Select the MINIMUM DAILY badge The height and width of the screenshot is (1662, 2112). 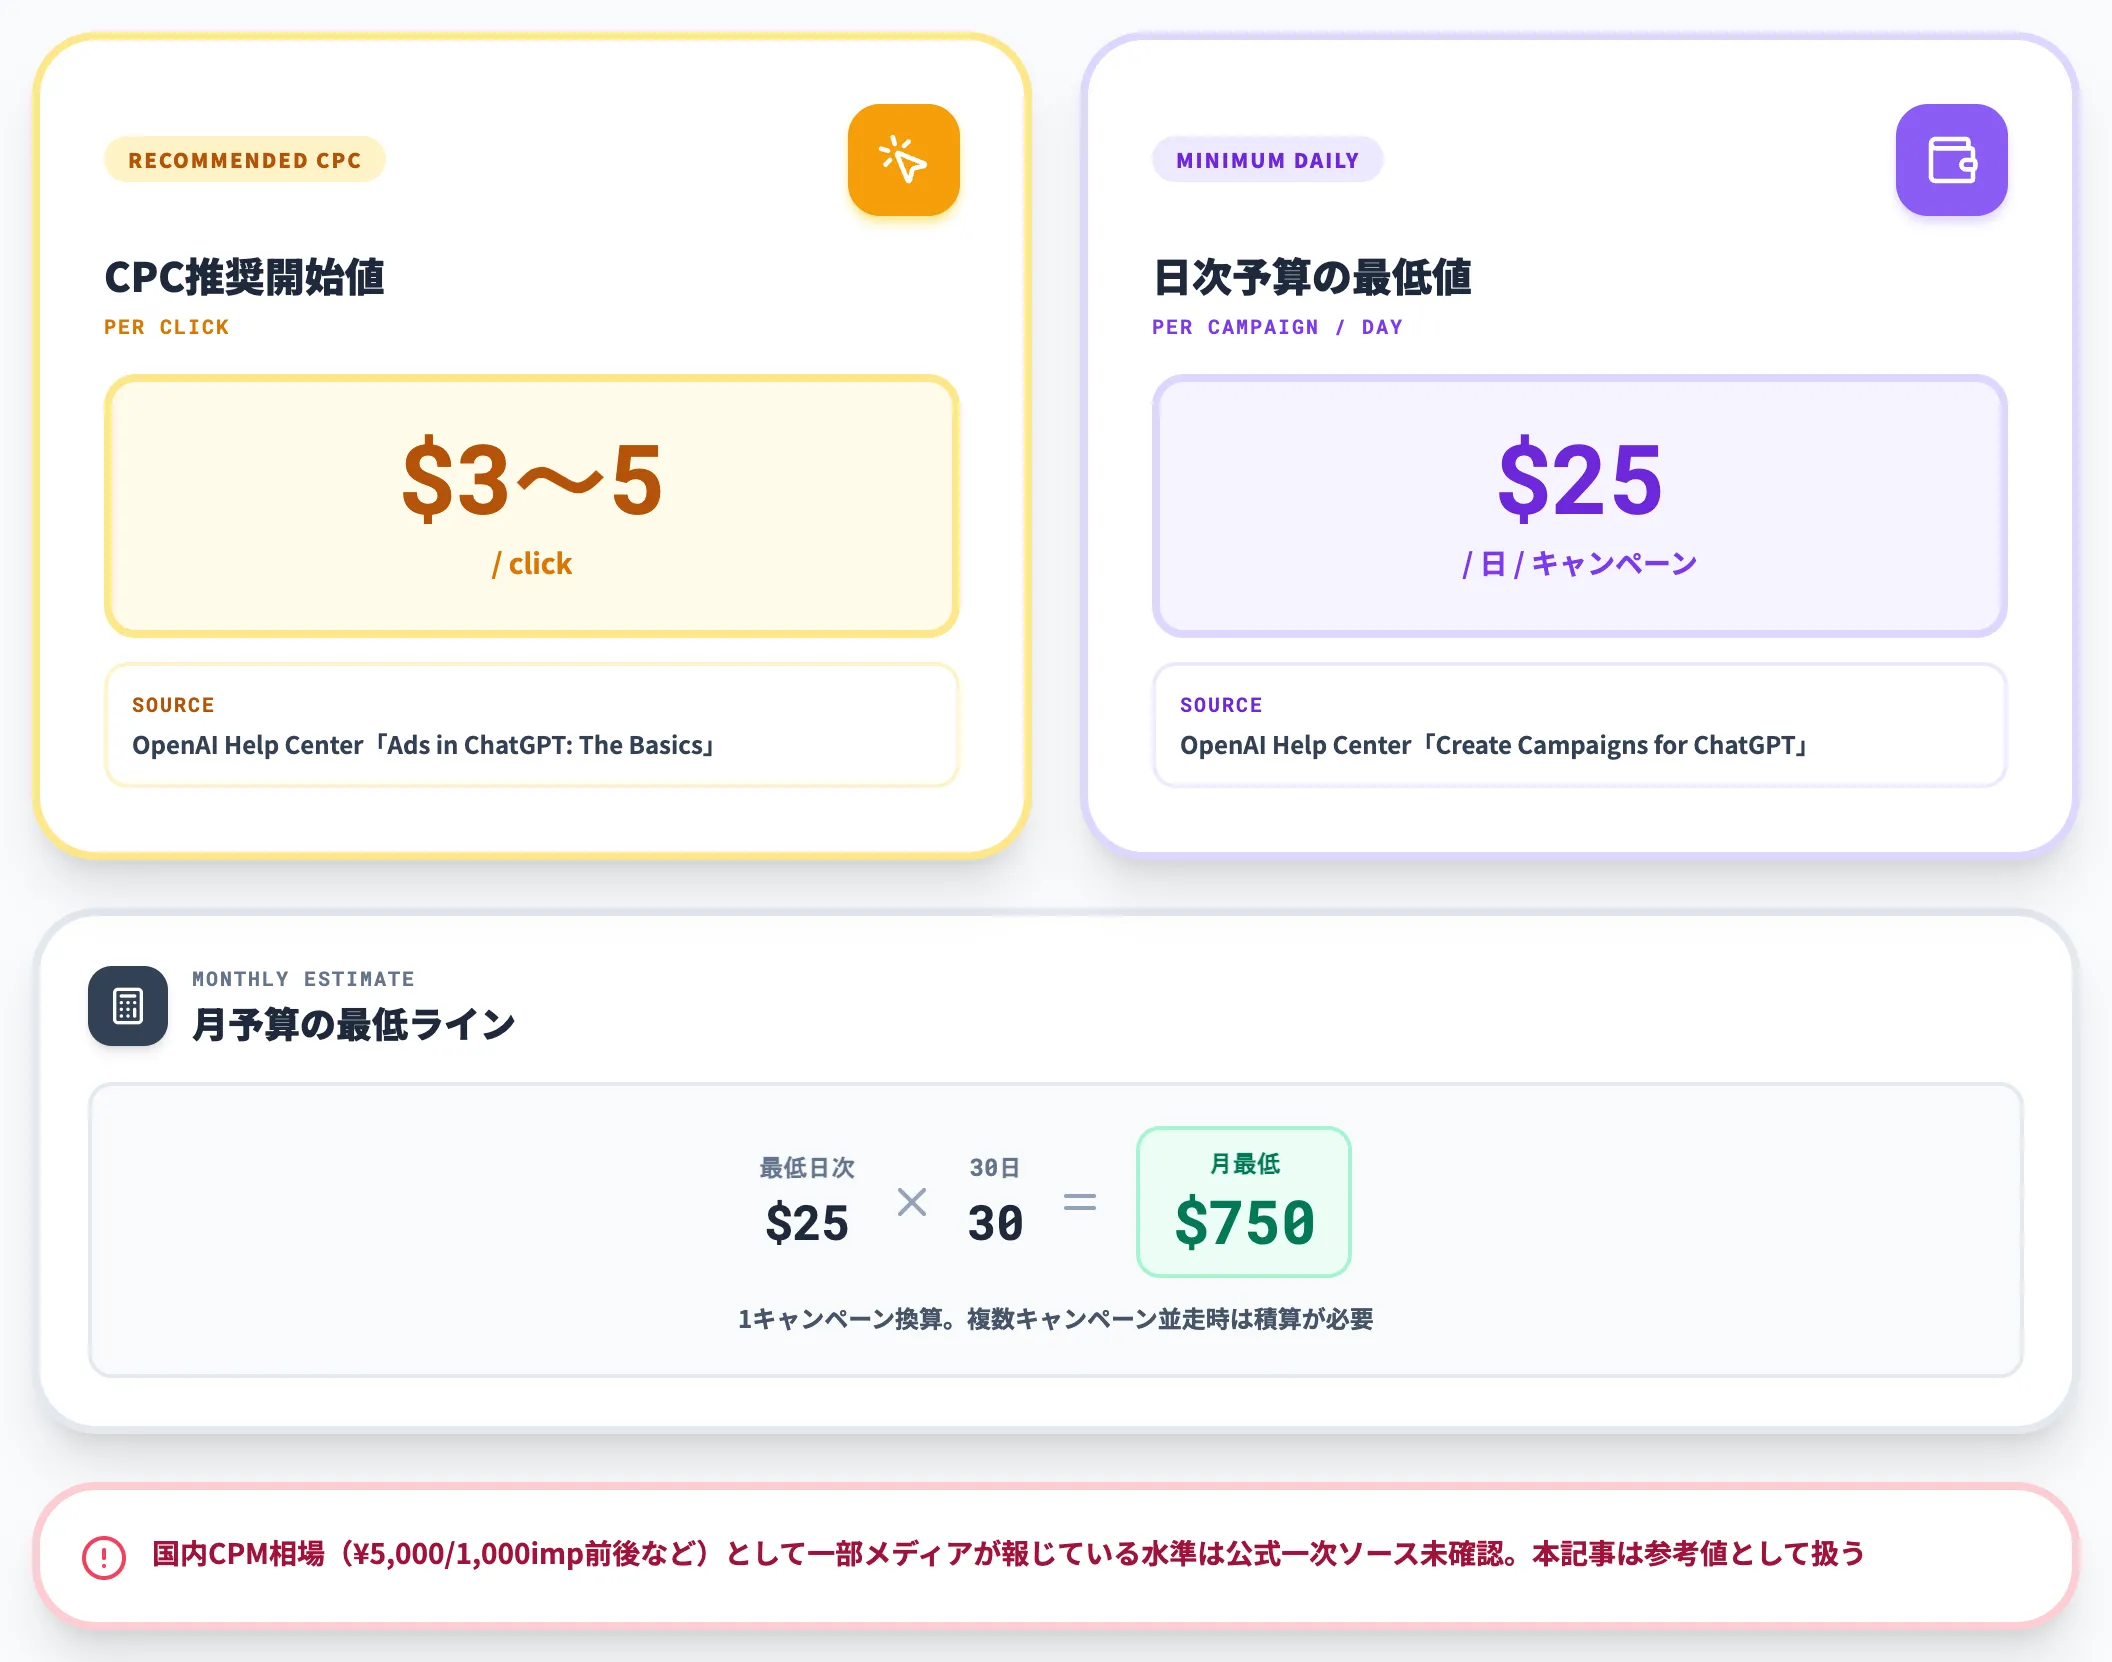[1268, 160]
